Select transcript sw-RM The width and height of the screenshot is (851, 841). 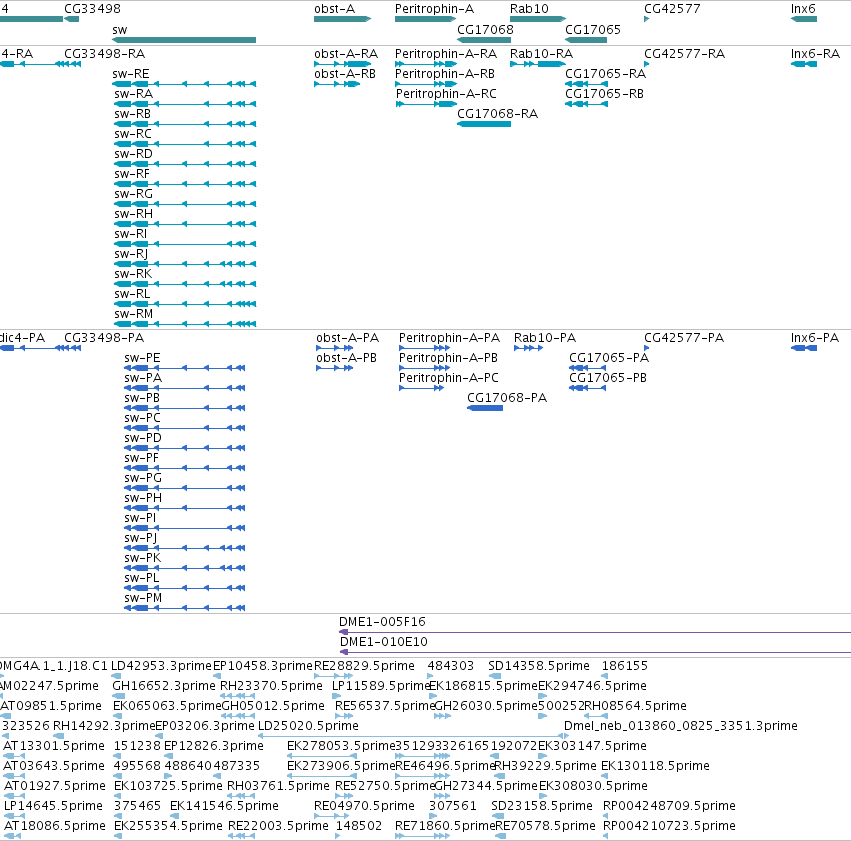[185, 324]
